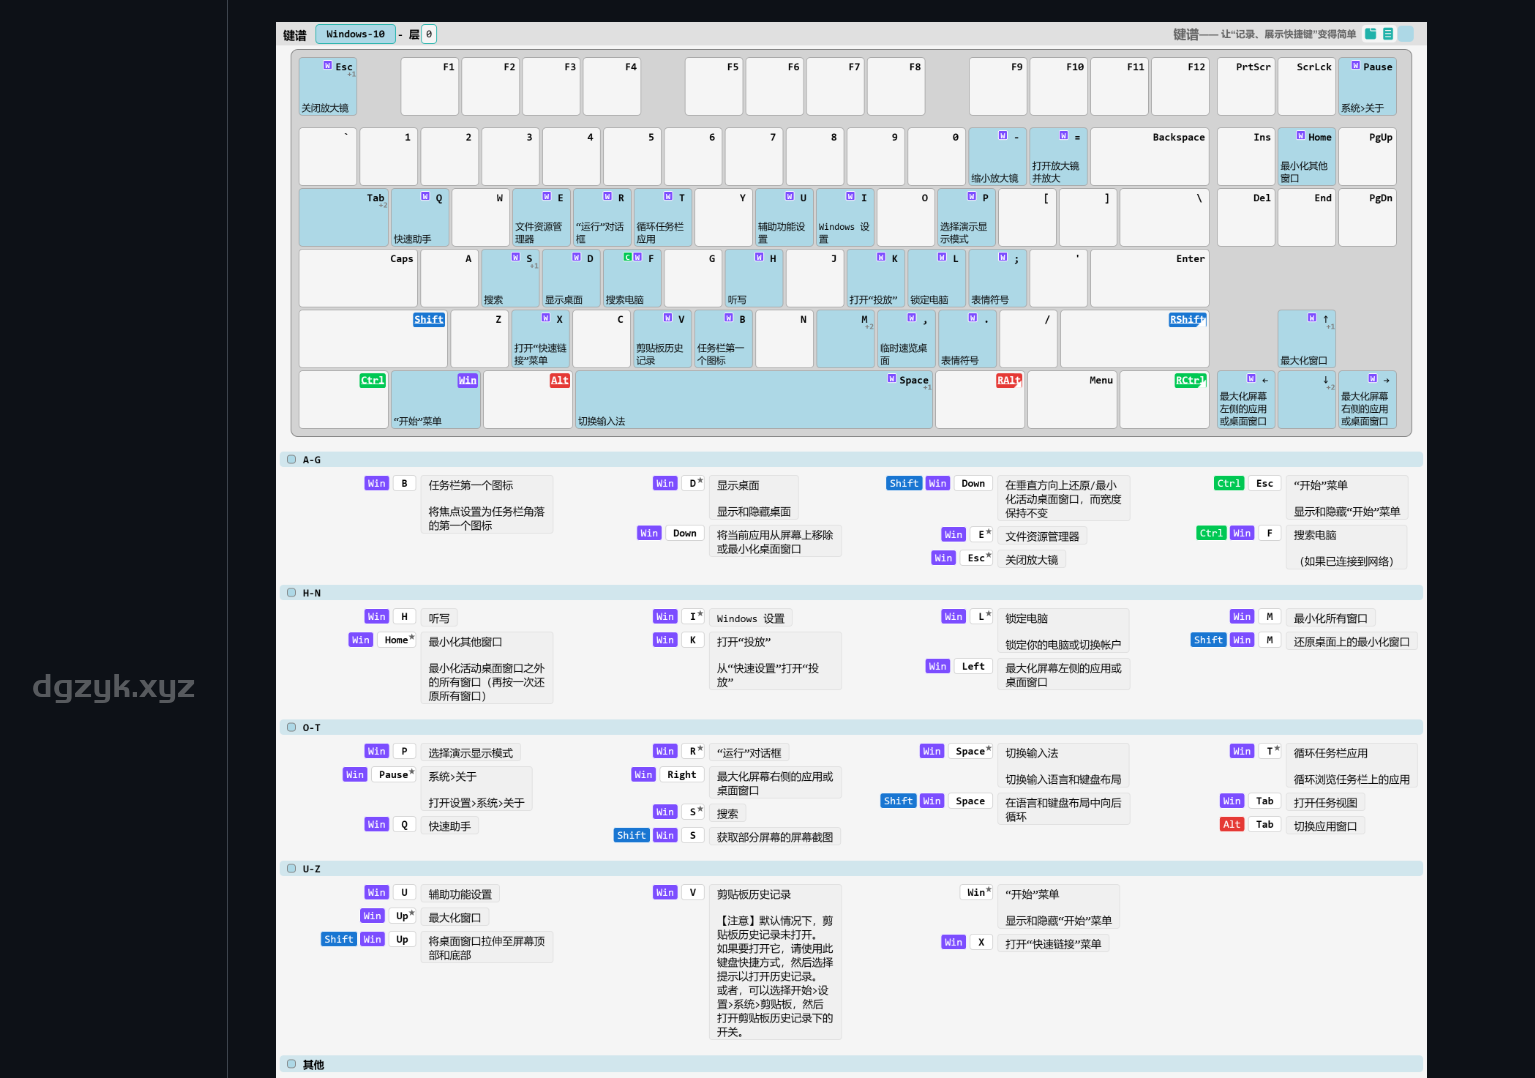The width and height of the screenshot is (1535, 1078).
Task: Click the Q key labeled 快速助手
Action: pyautogui.click(x=420, y=218)
